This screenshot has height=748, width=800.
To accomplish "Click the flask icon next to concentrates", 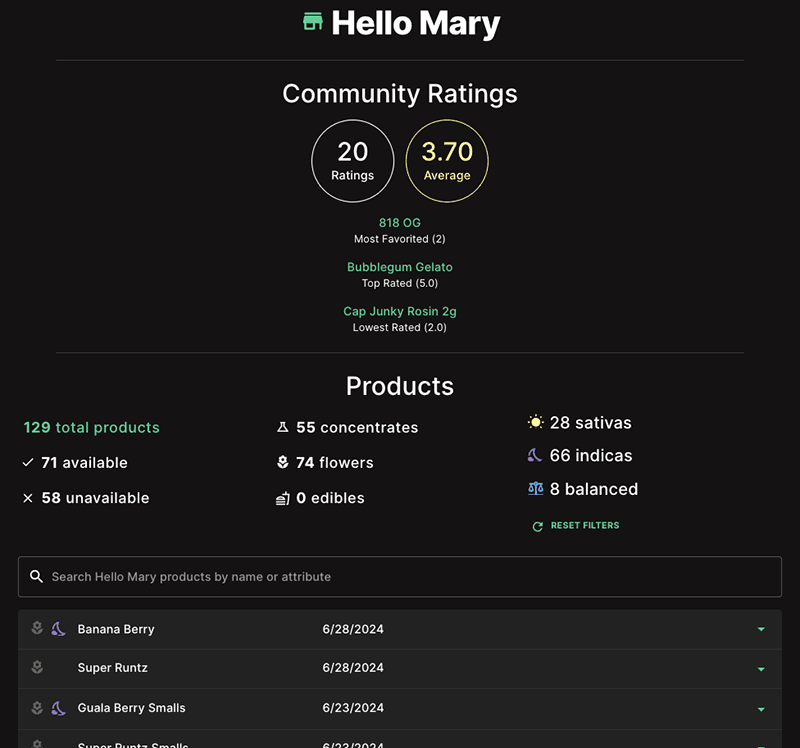I will point(283,427).
